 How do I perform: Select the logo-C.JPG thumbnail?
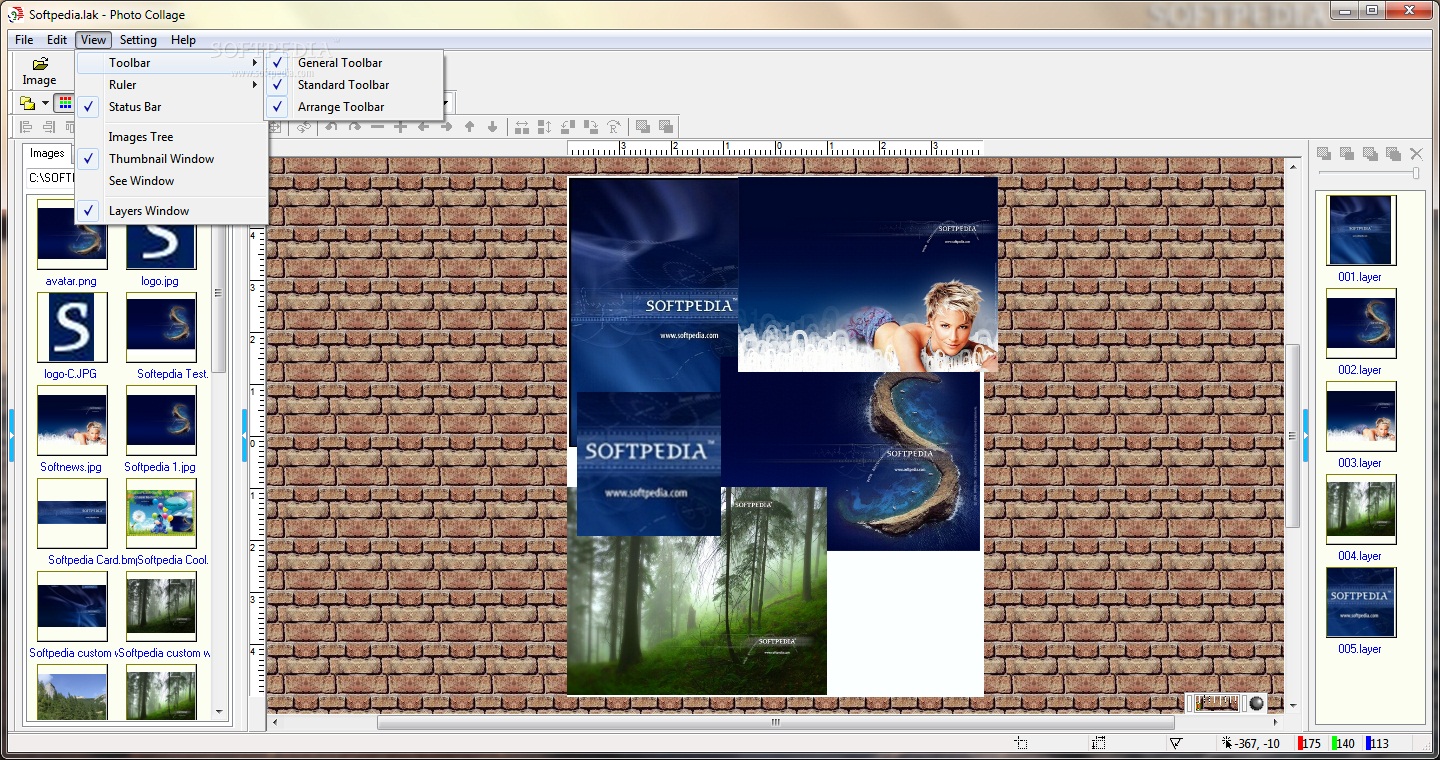[72, 327]
